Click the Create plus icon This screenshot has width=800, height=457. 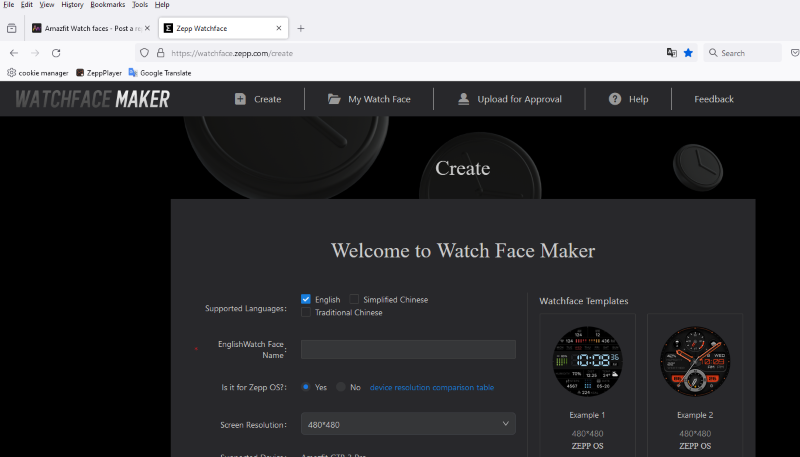click(240, 99)
